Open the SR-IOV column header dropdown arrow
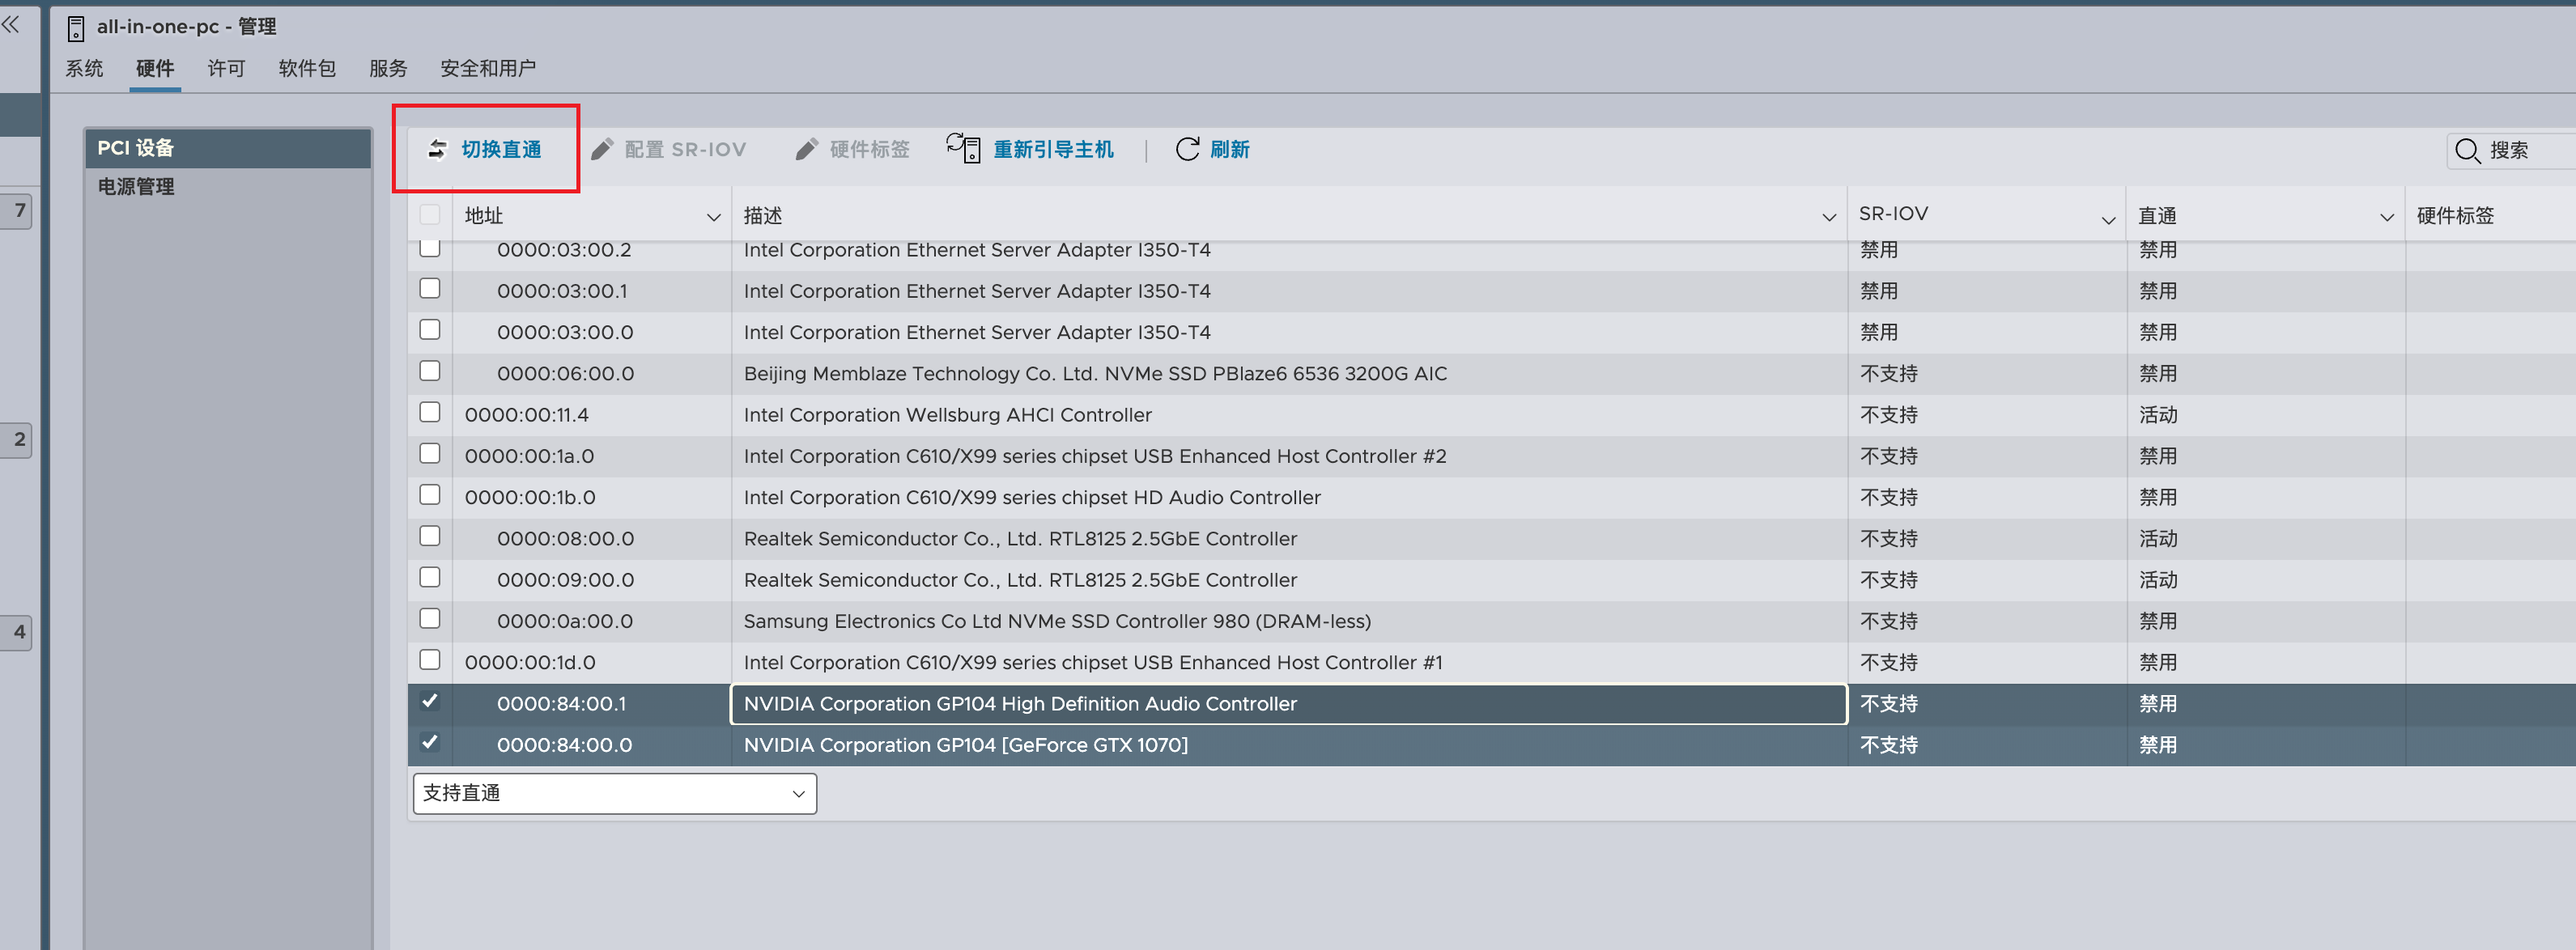The height and width of the screenshot is (950, 2576). click(x=2107, y=219)
